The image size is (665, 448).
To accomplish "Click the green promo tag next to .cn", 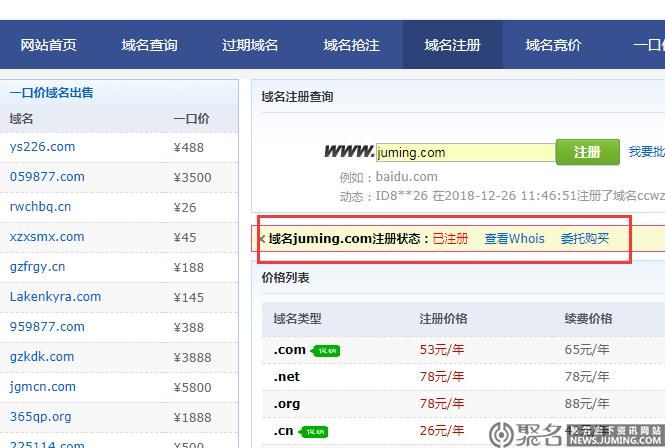I will click(313, 432).
